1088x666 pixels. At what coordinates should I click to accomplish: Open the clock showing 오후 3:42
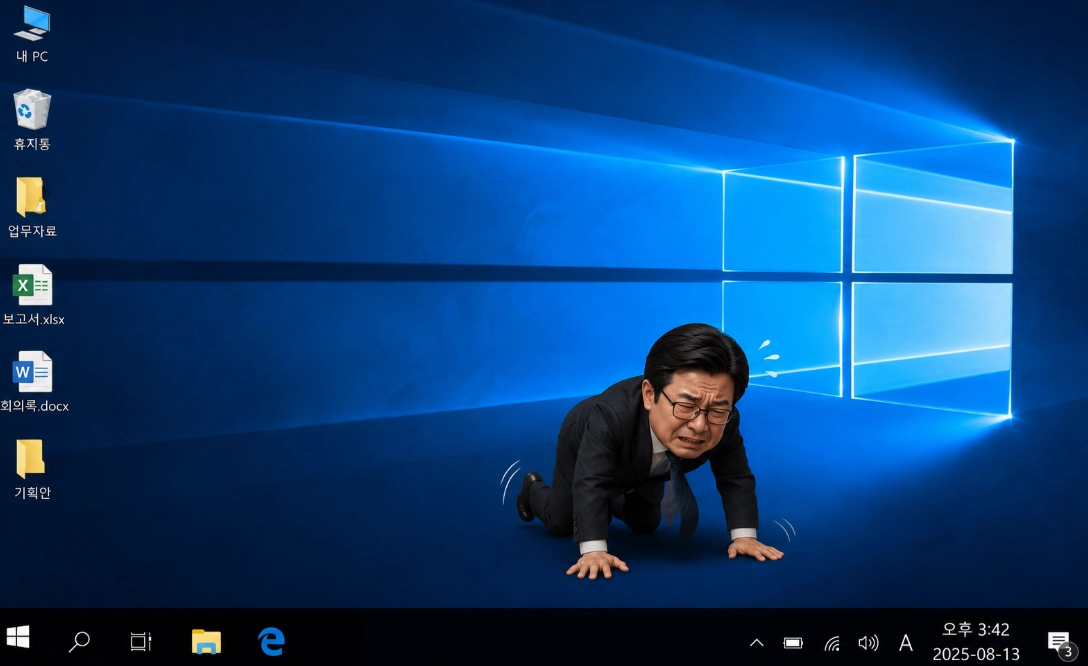click(x=976, y=629)
